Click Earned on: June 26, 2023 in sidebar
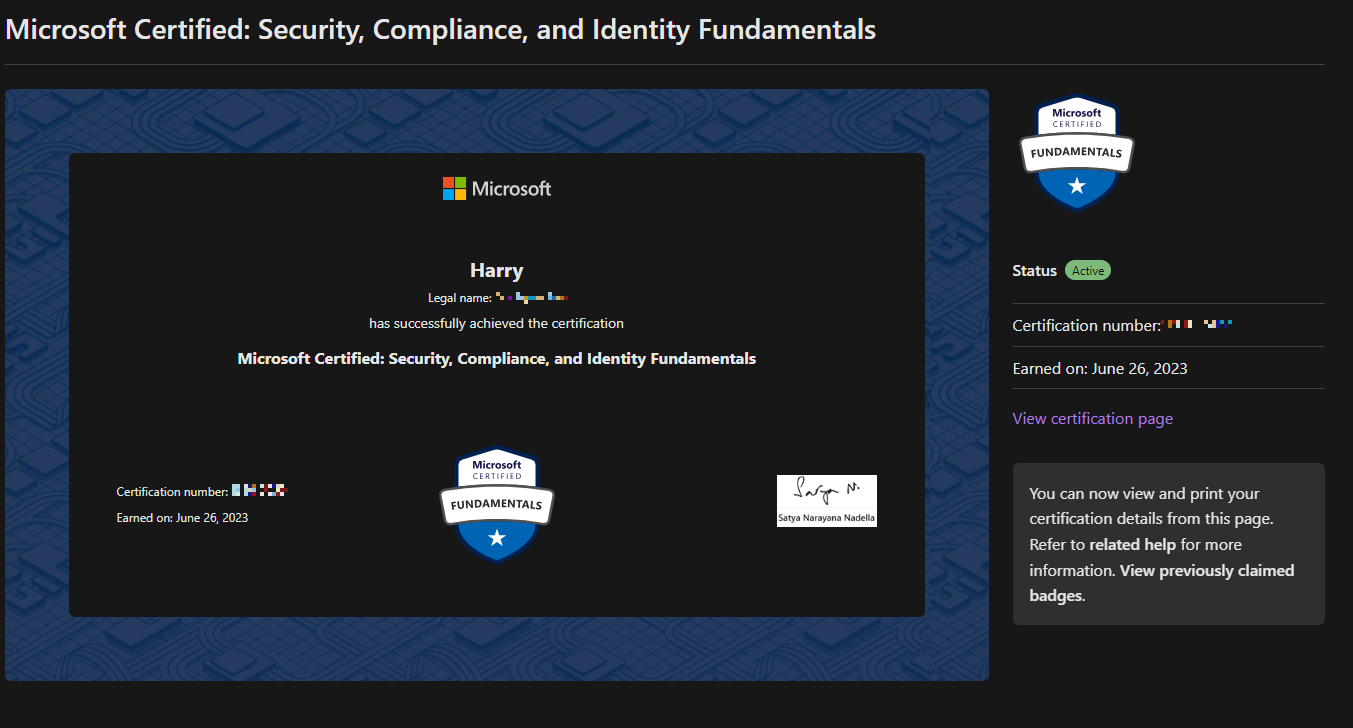1353x728 pixels. click(1100, 368)
